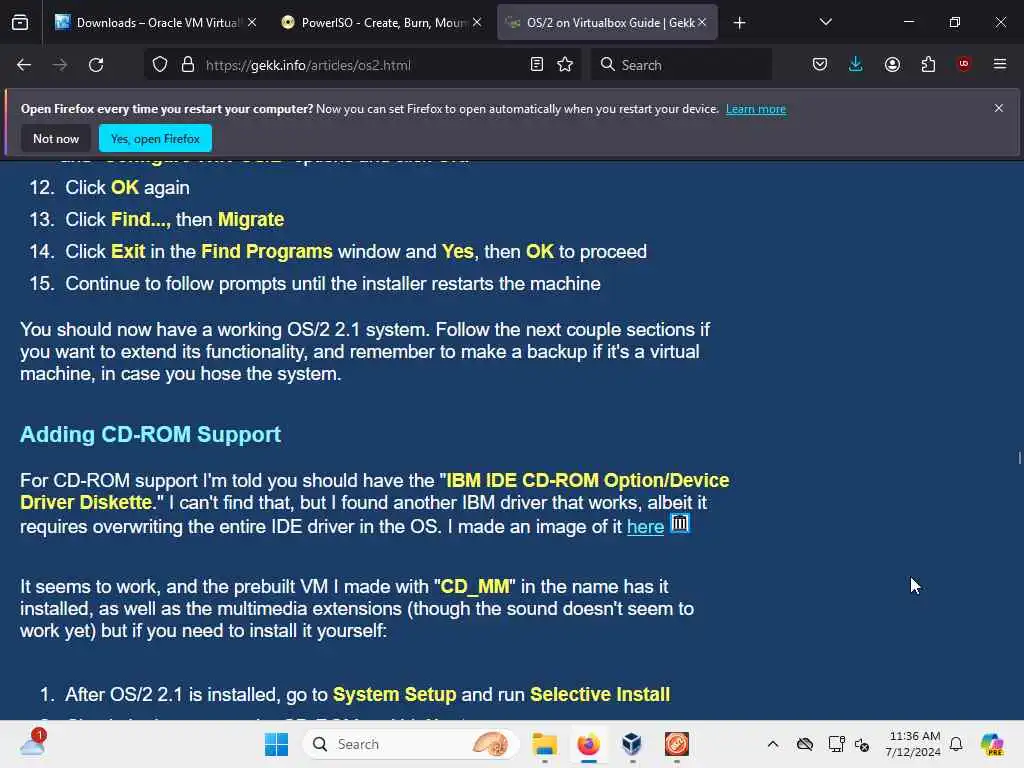Click Not now in the notification
The height and width of the screenshot is (768, 1024).
56,138
